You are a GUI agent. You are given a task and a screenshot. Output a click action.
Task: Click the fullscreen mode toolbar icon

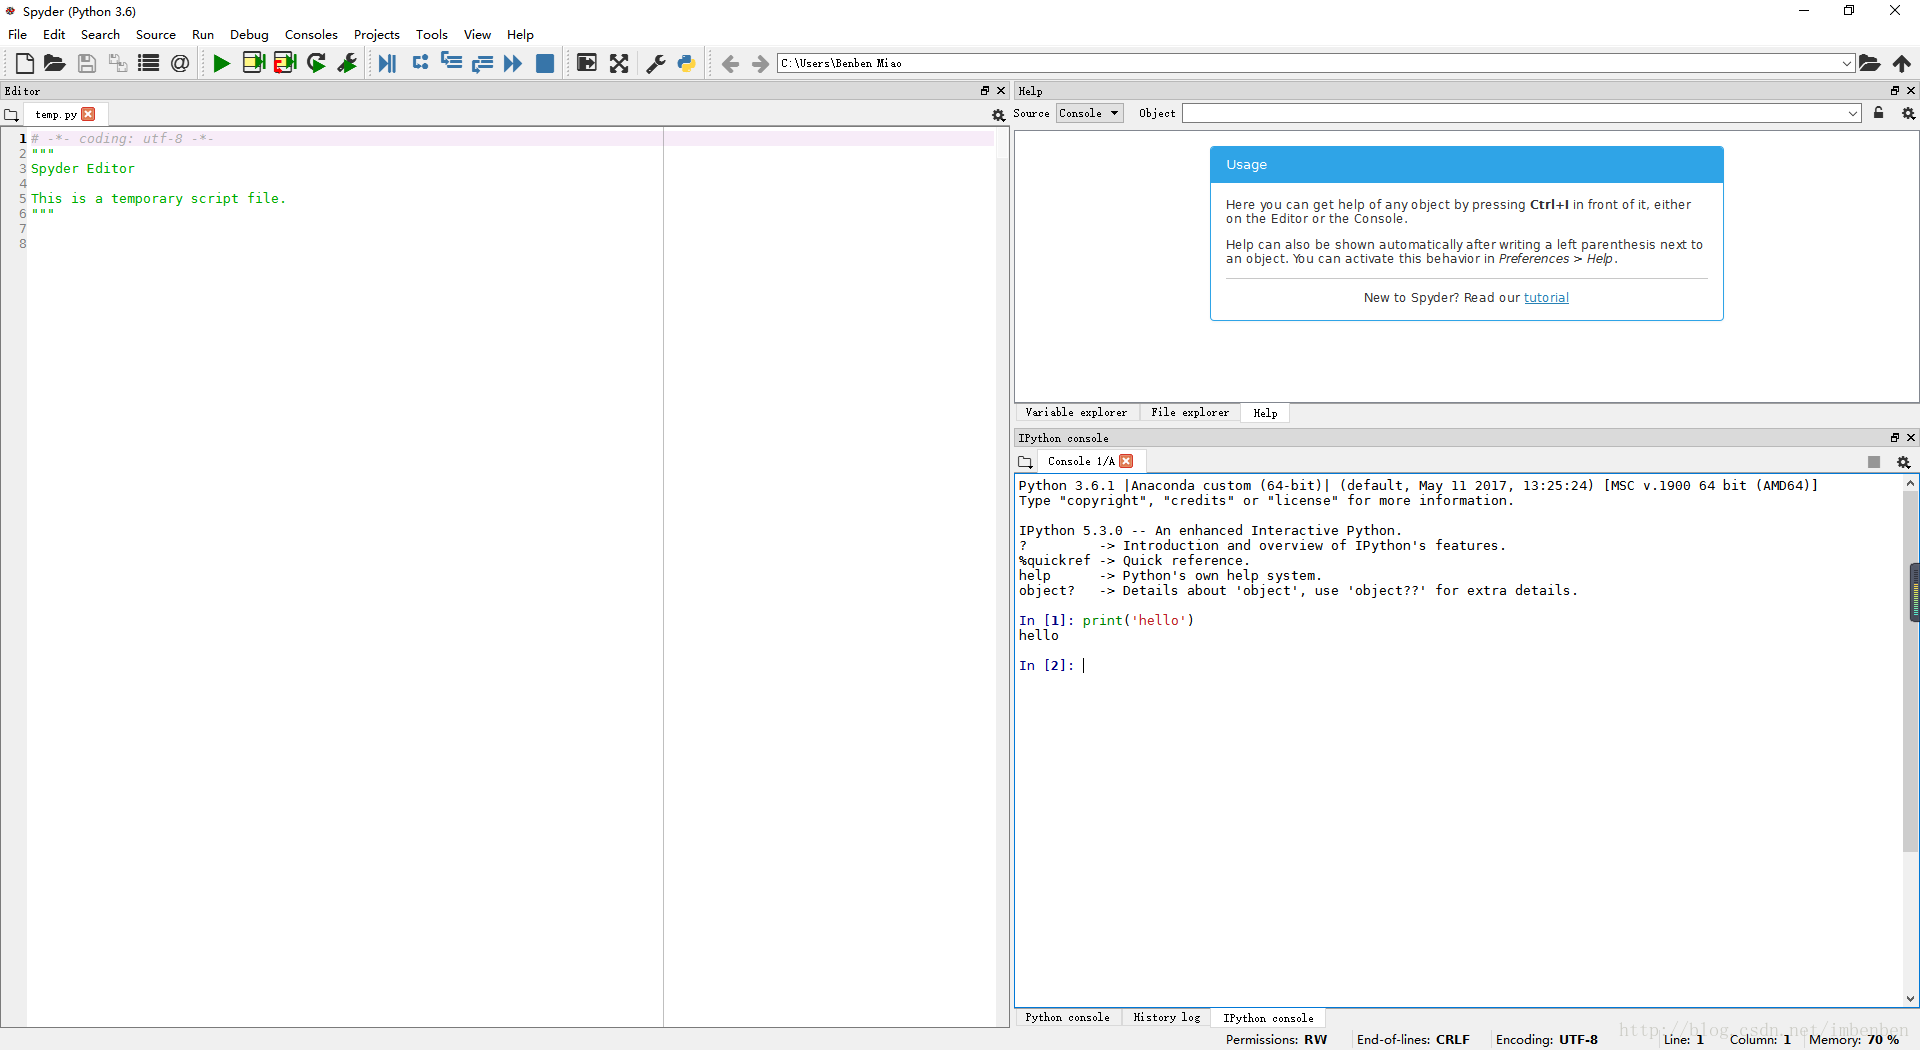[619, 64]
